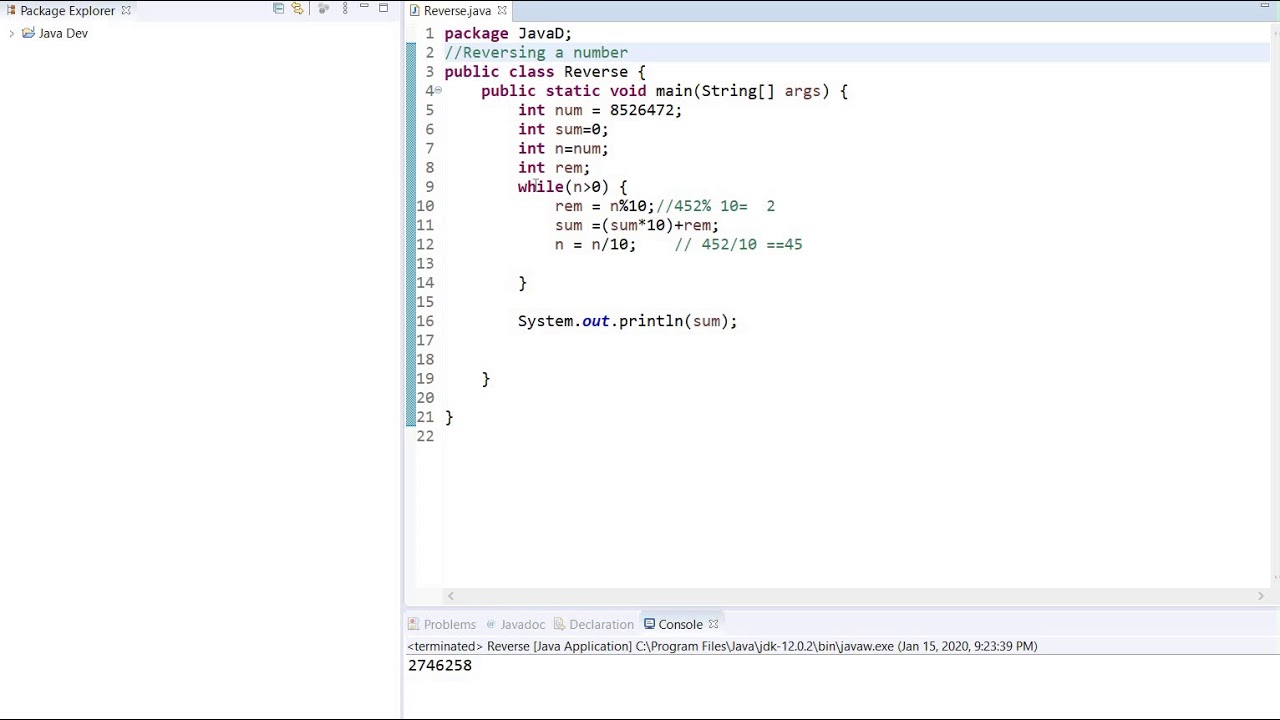Screen dimensions: 1280x720
Task: Click the 'while(n>0)' statement
Action: coord(563,187)
